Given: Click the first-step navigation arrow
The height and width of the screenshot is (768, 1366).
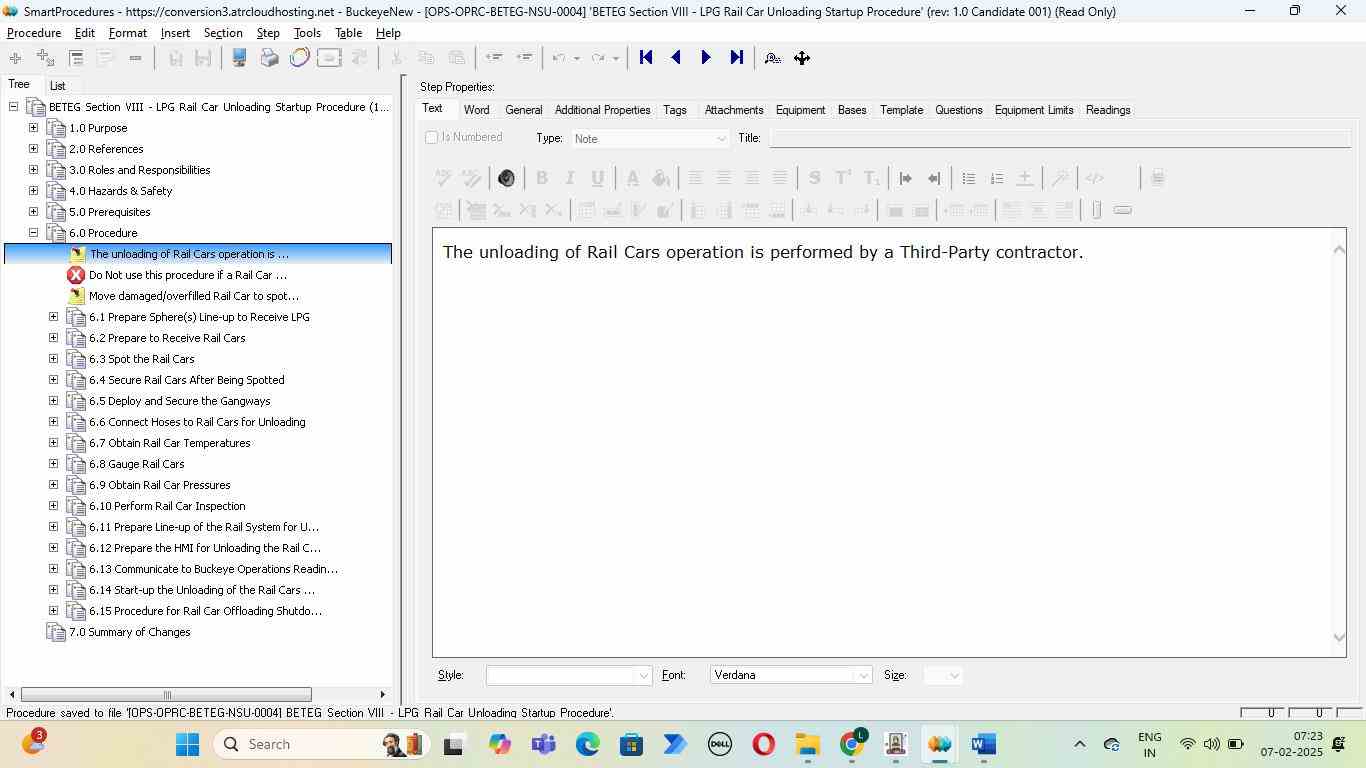Looking at the screenshot, I should pyautogui.click(x=646, y=58).
